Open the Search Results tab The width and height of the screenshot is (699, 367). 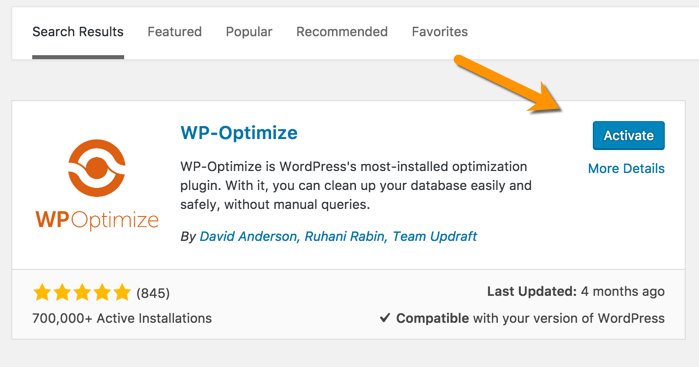(x=78, y=32)
